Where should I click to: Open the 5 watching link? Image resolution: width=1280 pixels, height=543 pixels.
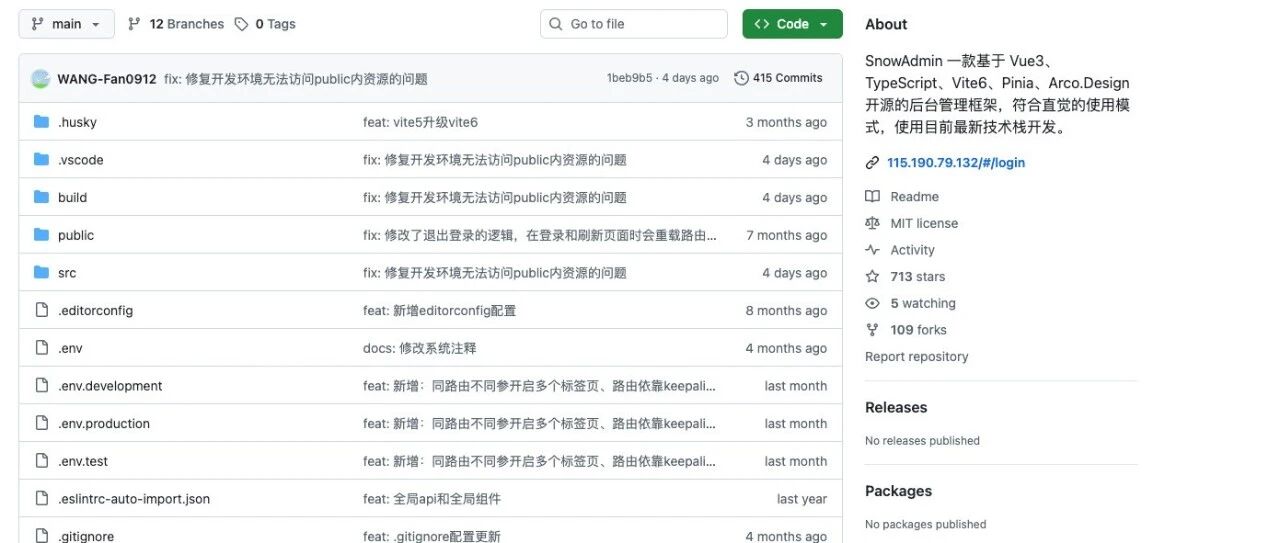pos(923,303)
